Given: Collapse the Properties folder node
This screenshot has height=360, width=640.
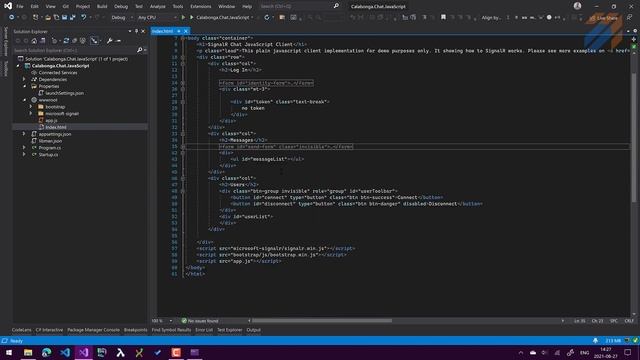Looking at the screenshot, I should coord(24,86).
